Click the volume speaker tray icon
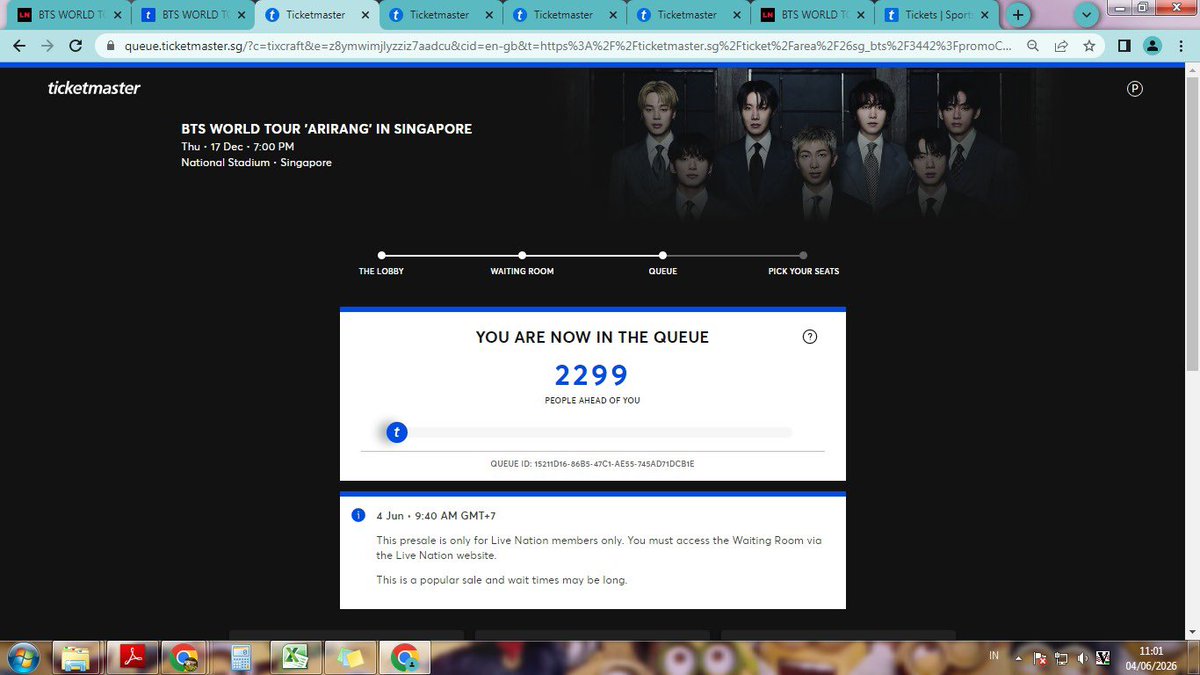The image size is (1200, 675). point(1081,658)
